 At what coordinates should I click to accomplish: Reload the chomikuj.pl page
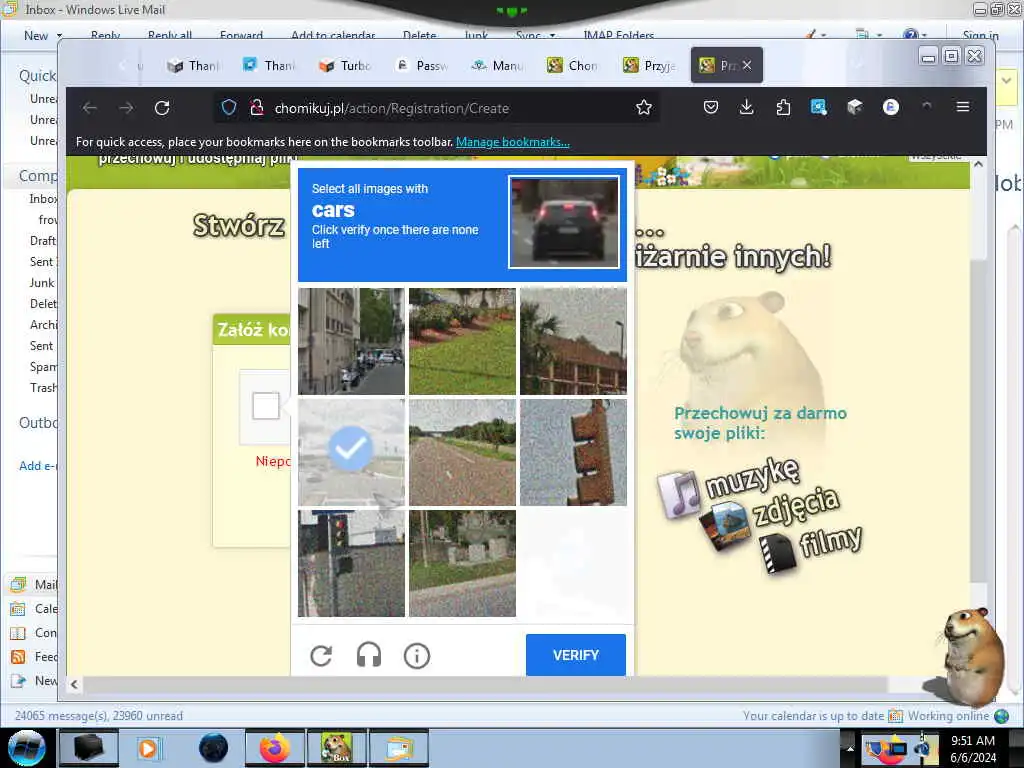[x=162, y=108]
